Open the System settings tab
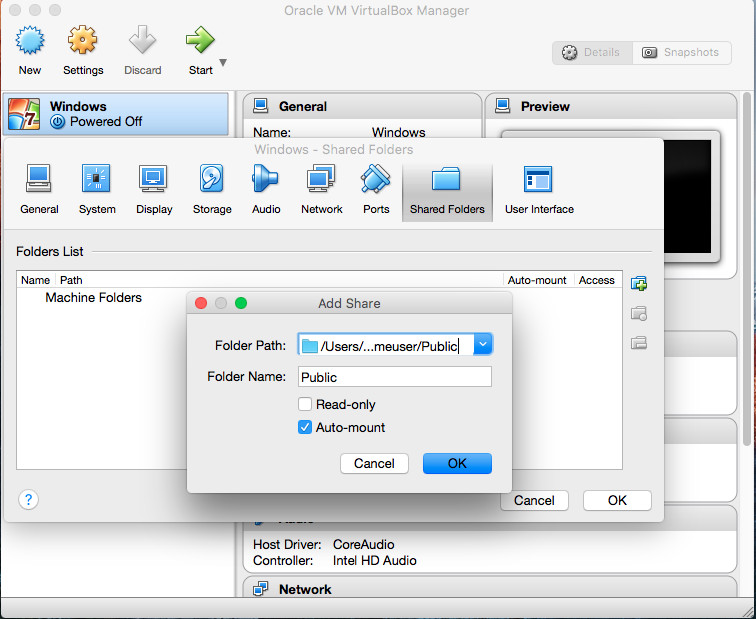The image size is (756, 619). 97,190
